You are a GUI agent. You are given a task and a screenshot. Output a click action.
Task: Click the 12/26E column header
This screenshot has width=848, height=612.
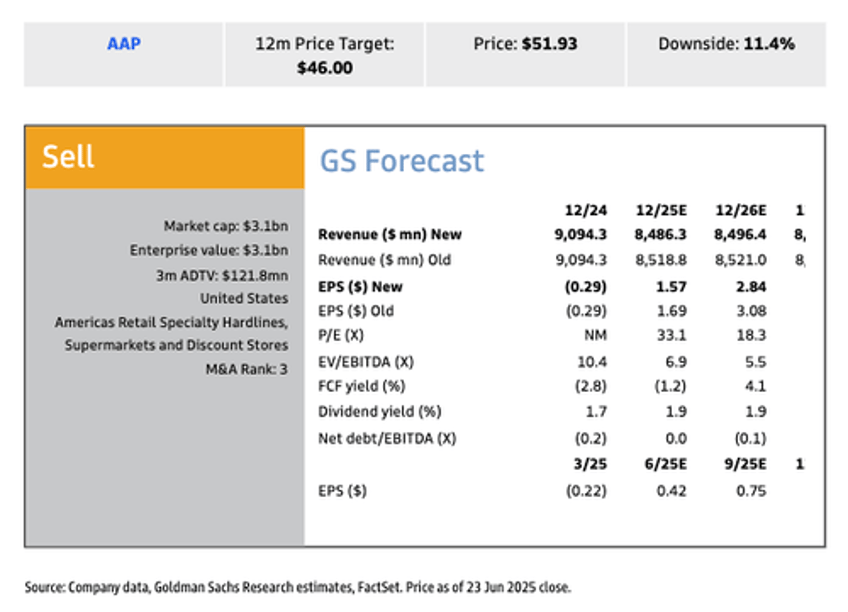pos(740,210)
